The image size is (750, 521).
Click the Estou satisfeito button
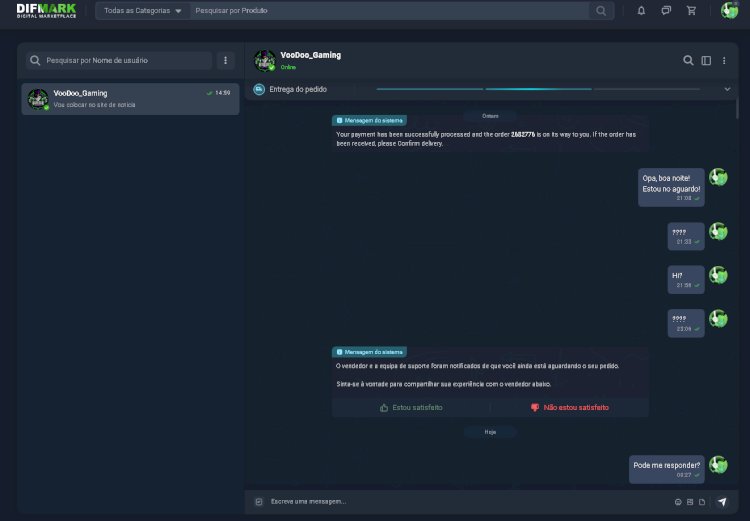(411, 407)
